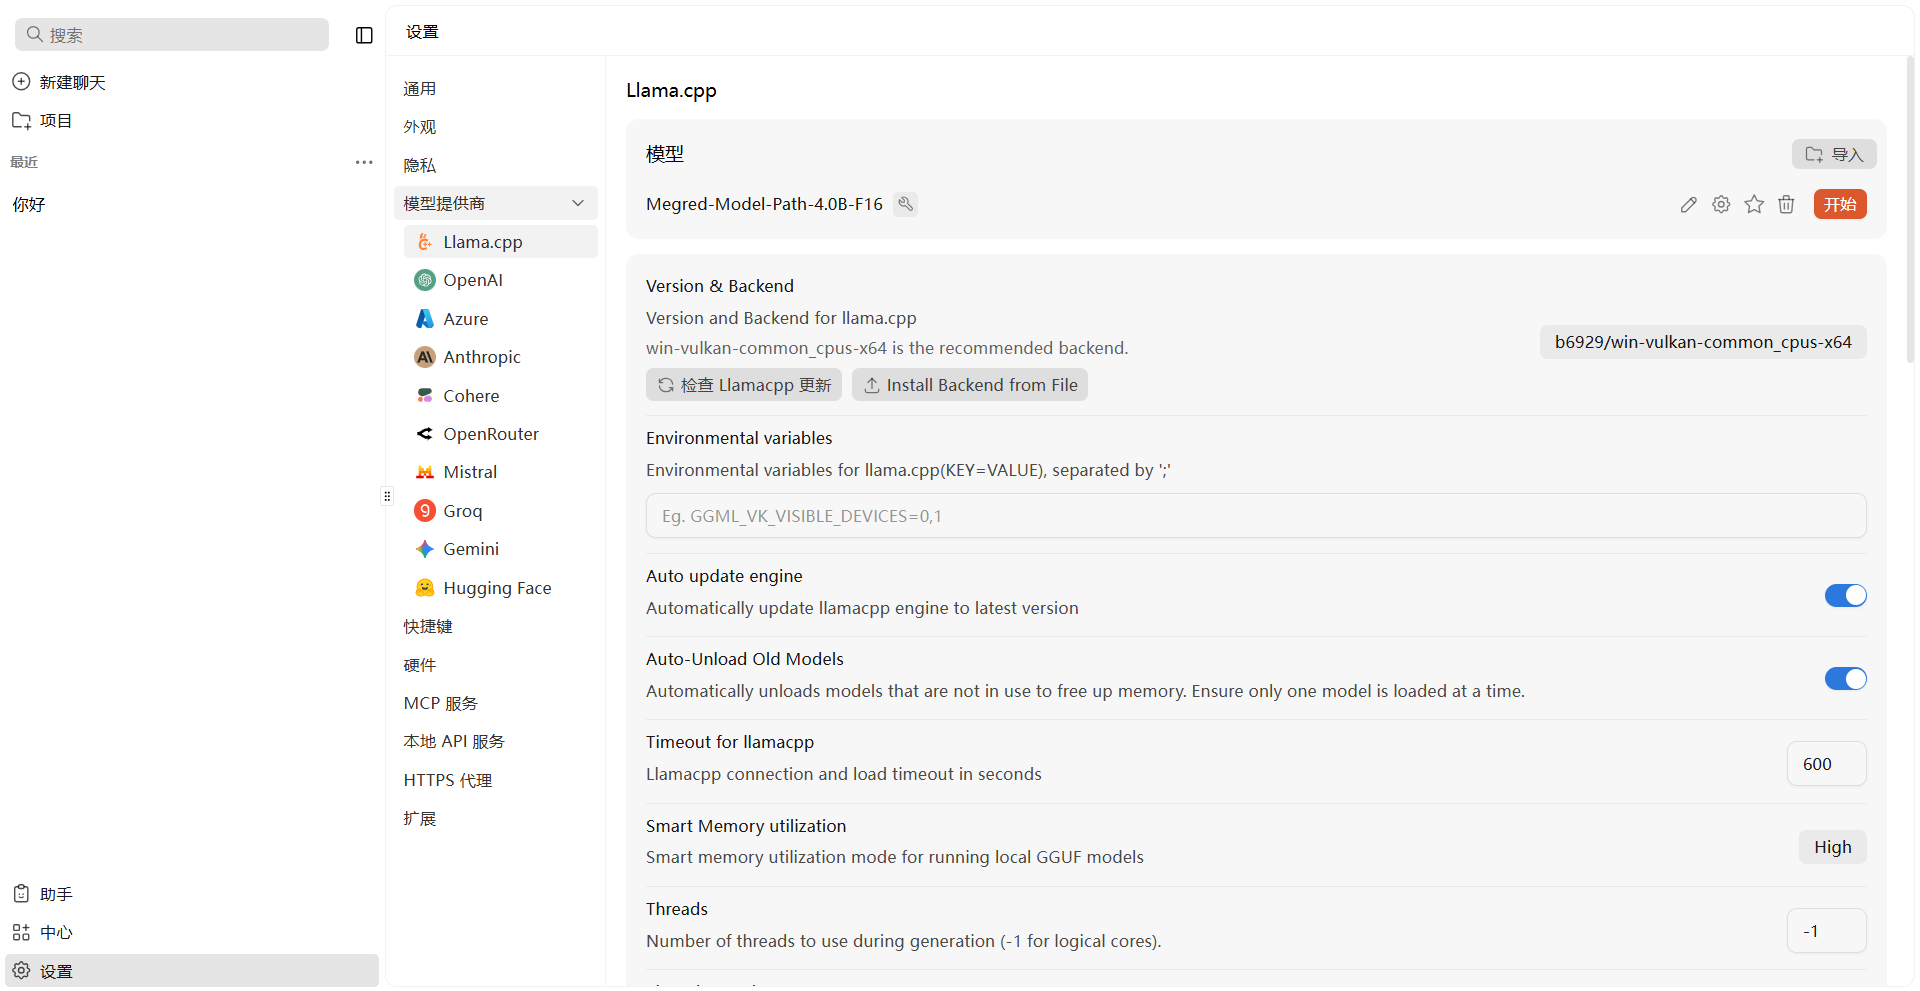This screenshot has height=991, width=1920.
Task: Click the Threads value field
Action: 1826,931
